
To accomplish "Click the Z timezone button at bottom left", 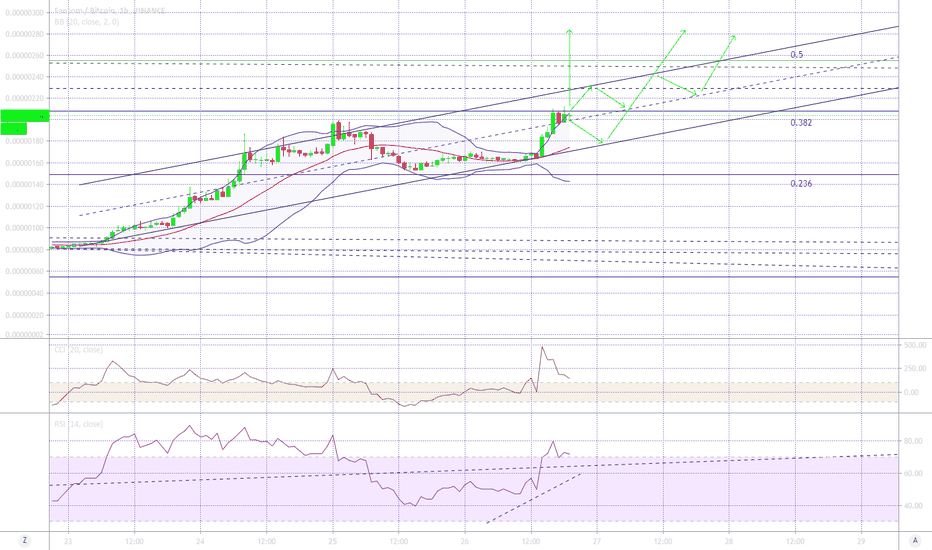I will tap(24, 540).
